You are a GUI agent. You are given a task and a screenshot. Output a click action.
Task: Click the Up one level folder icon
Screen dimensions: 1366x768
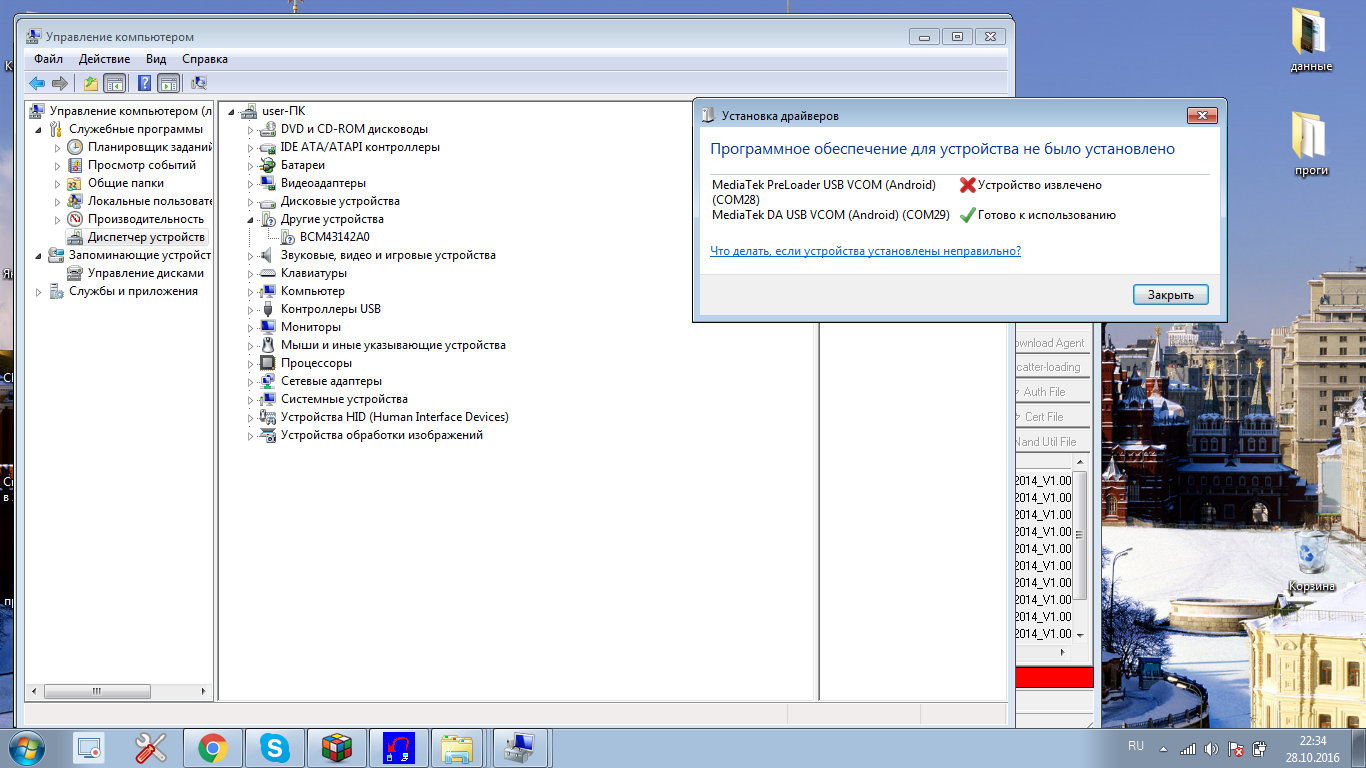[91, 83]
